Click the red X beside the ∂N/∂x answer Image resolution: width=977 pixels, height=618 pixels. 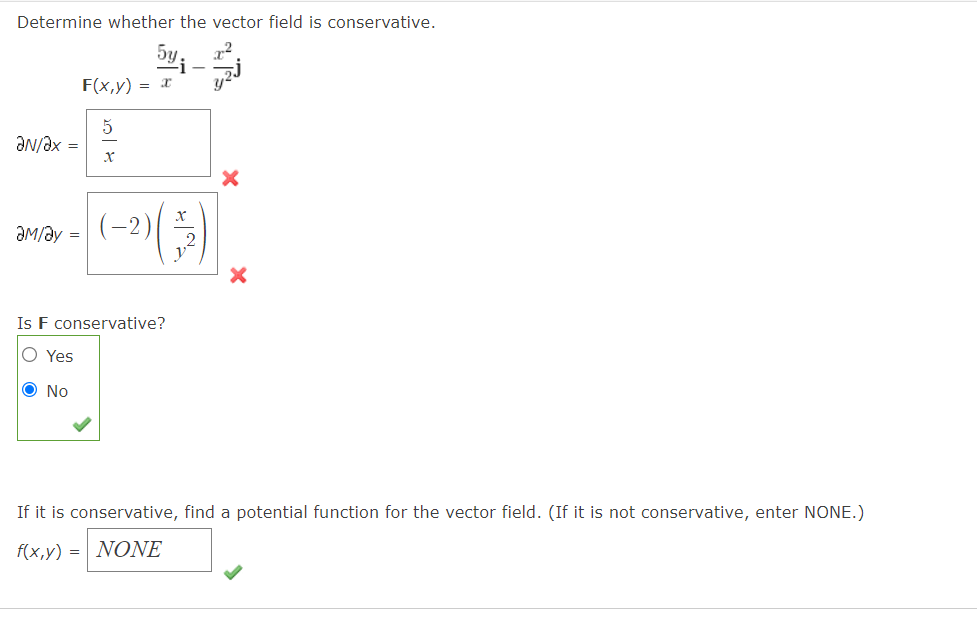(x=229, y=179)
